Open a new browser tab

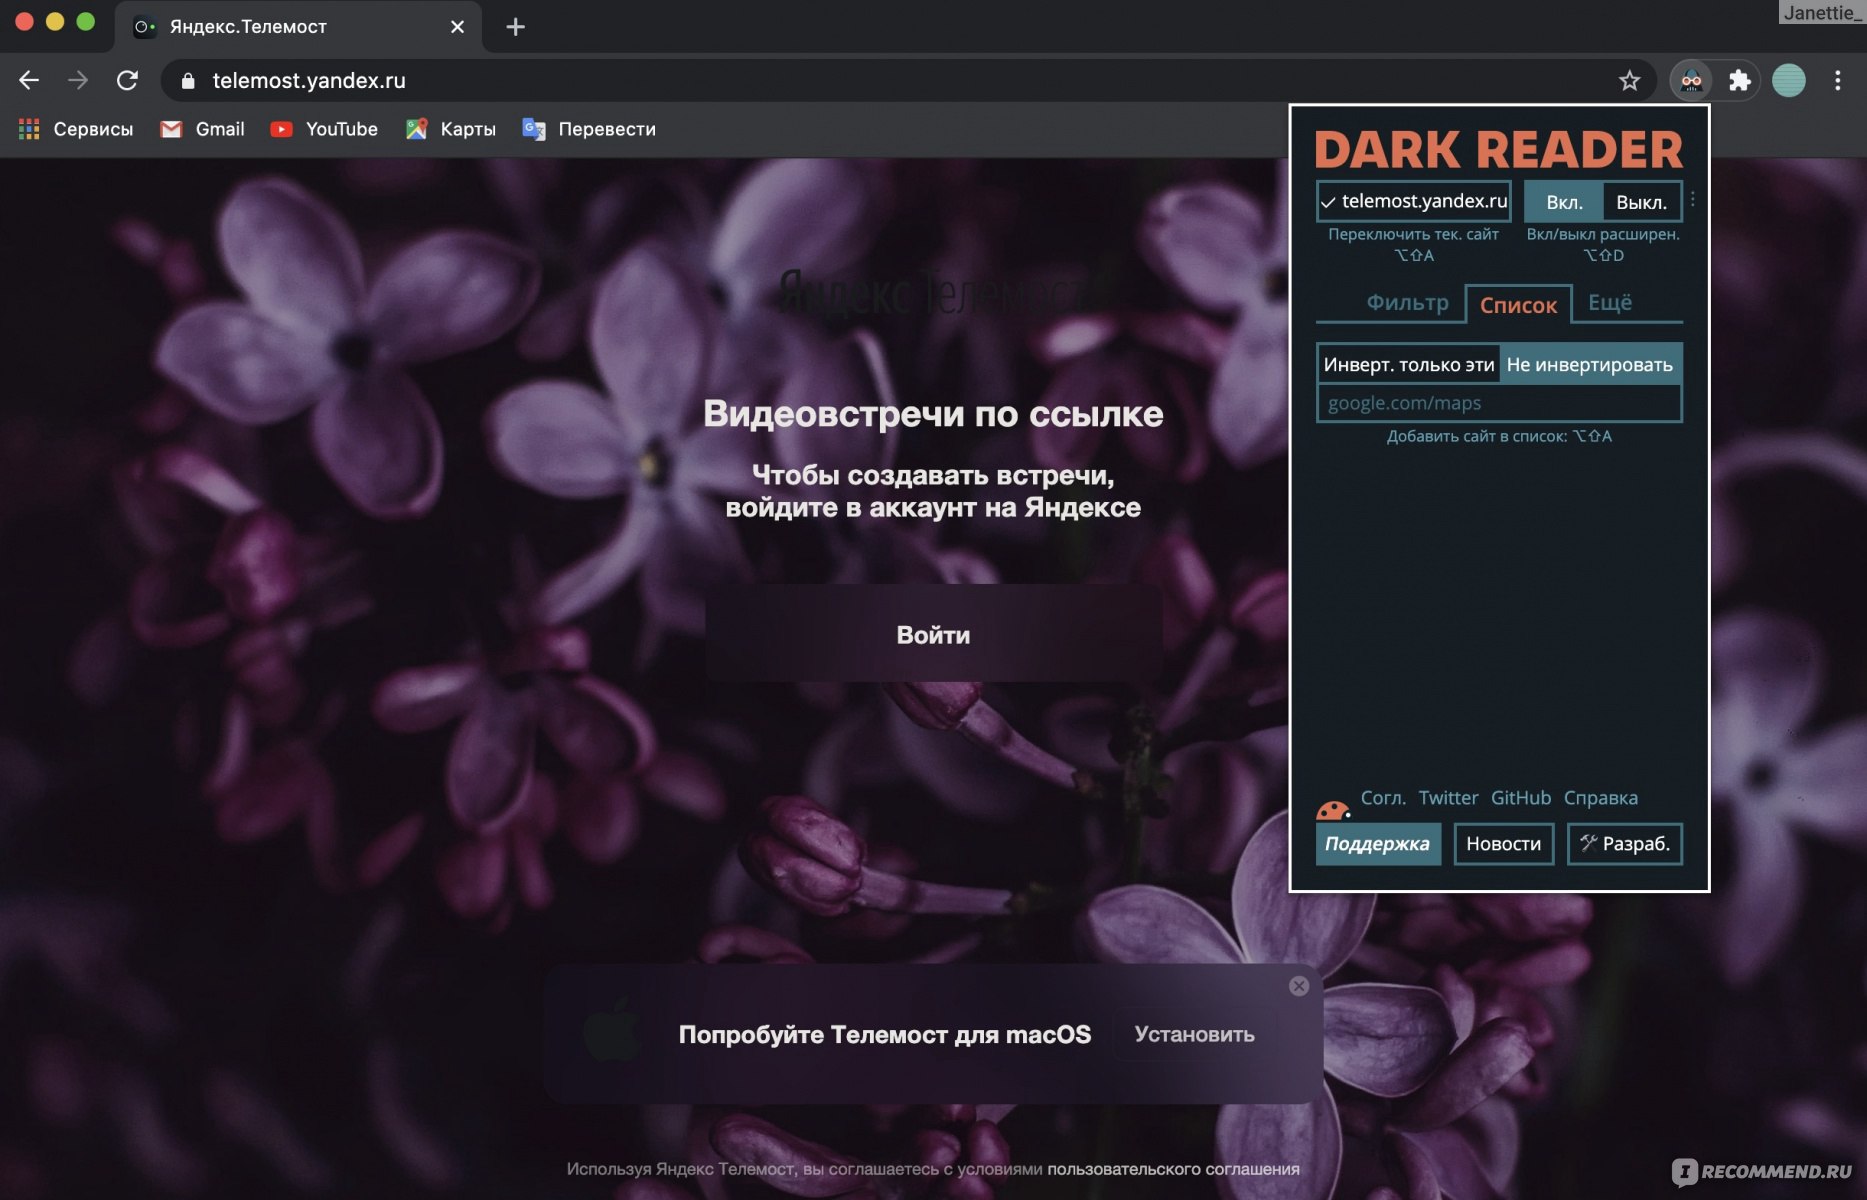coord(515,27)
